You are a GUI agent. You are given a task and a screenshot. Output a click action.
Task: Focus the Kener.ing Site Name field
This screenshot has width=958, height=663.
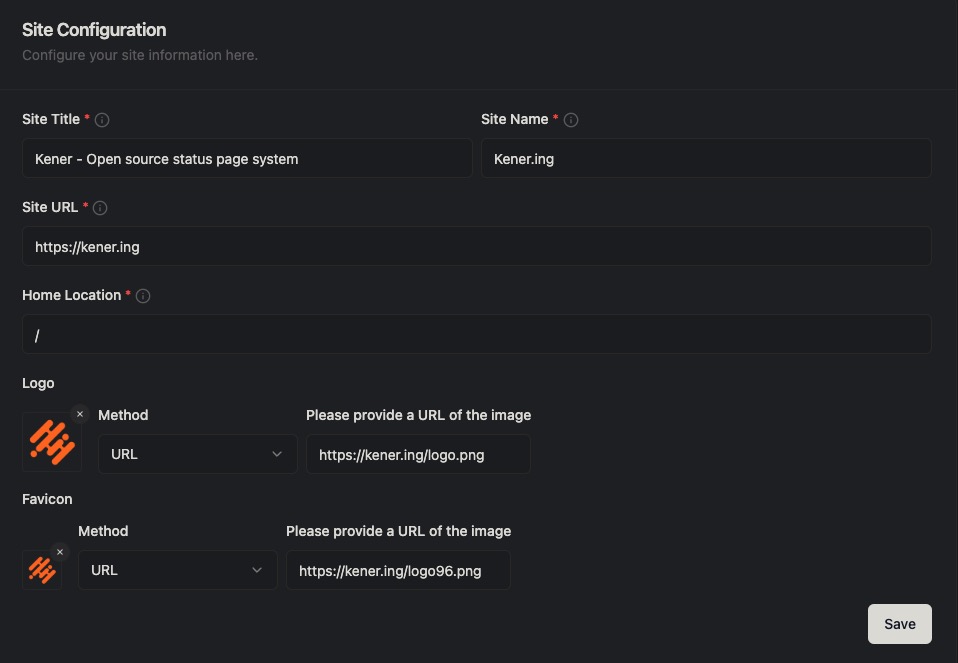pos(706,158)
